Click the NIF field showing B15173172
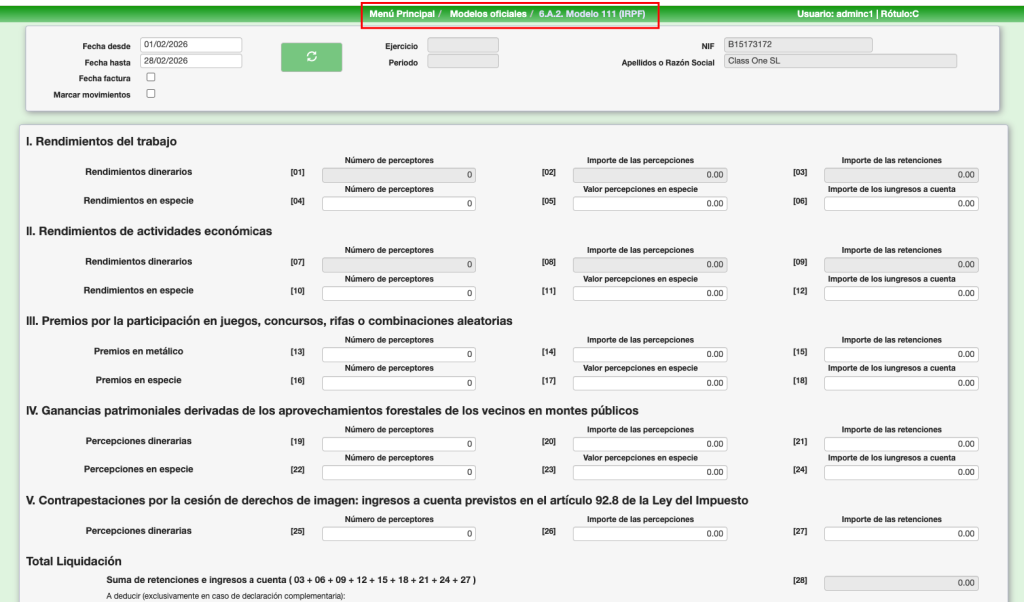 [797, 45]
